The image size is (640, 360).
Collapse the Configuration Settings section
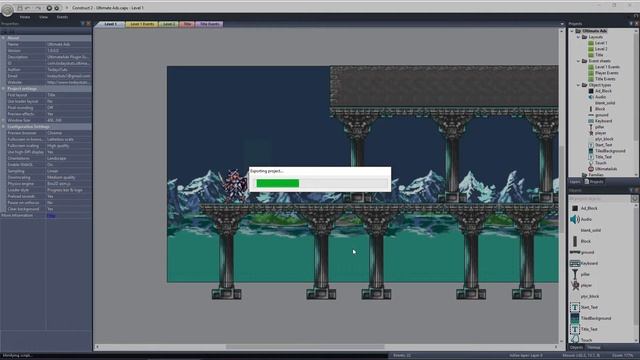click(3, 127)
